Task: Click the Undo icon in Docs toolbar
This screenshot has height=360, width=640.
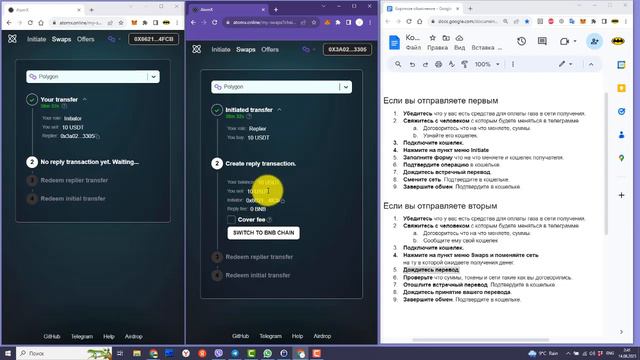Action: click(412, 64)
